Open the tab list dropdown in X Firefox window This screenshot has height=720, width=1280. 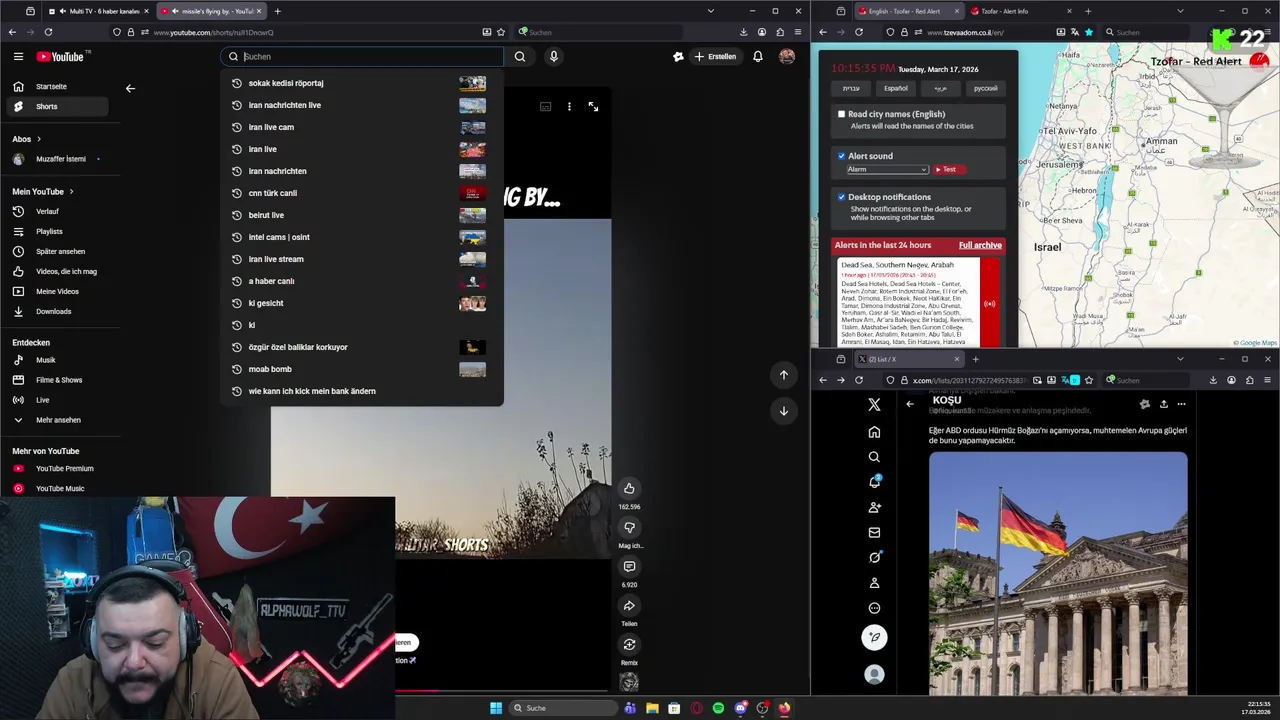(1180, 359)
